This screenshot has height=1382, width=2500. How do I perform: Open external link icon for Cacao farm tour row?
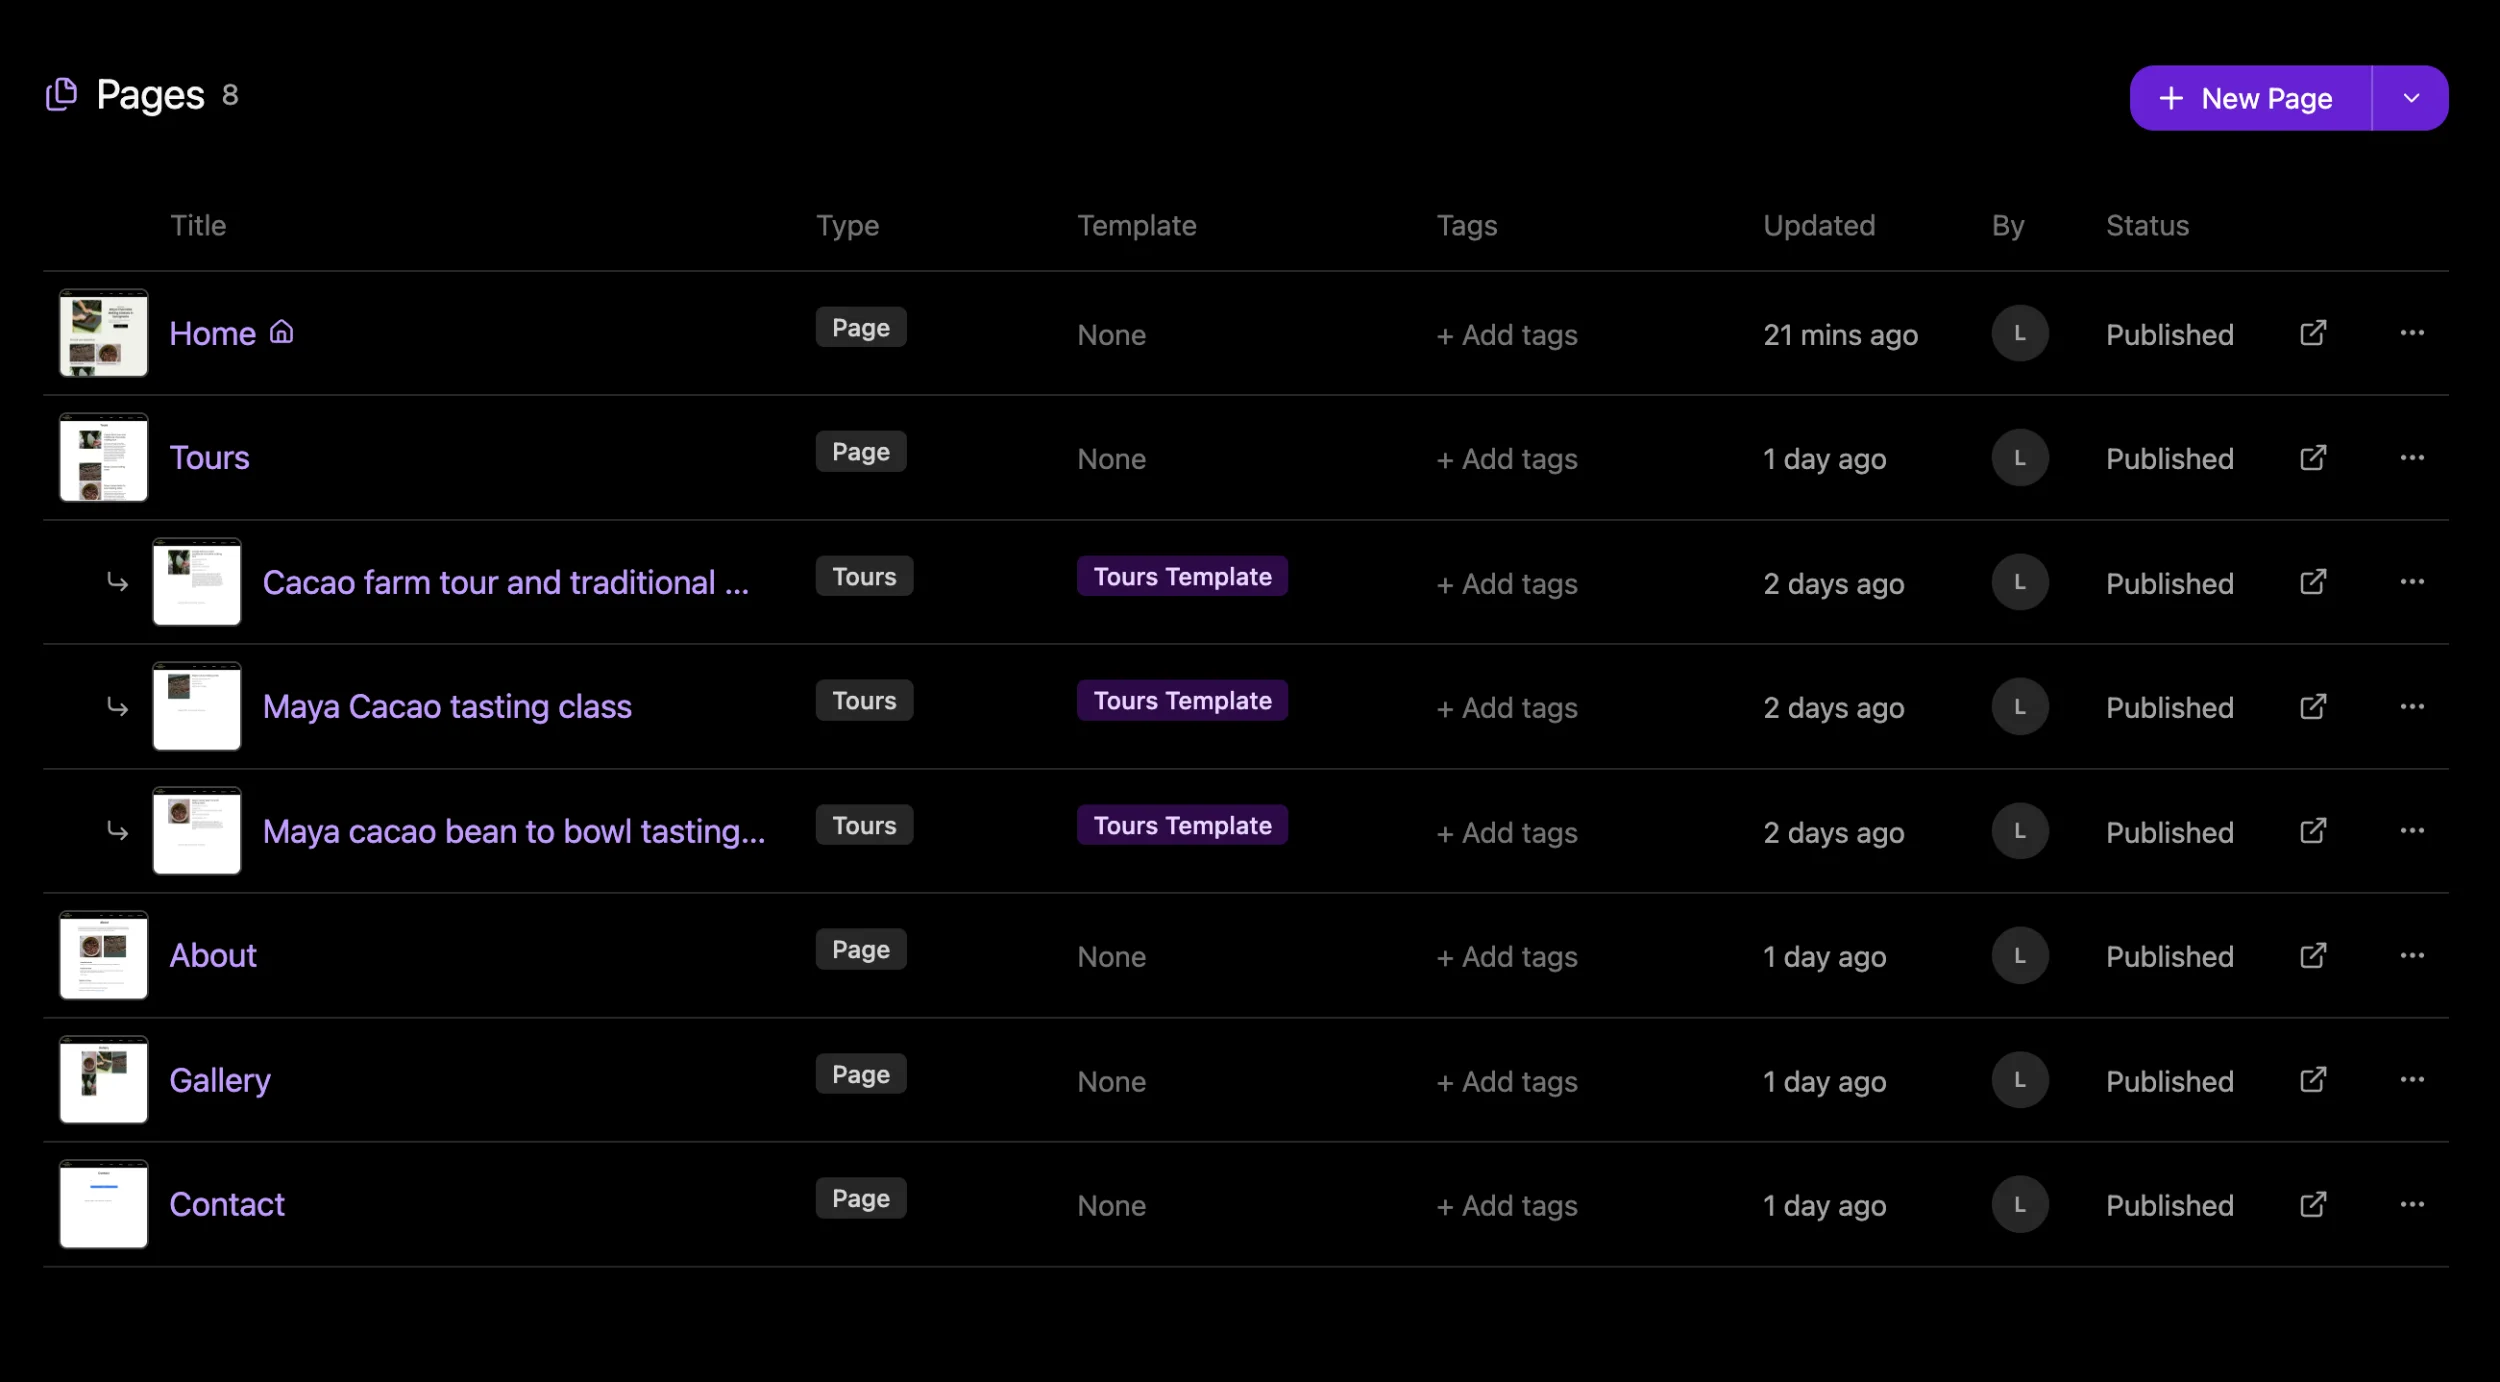tap(2313, 582)
